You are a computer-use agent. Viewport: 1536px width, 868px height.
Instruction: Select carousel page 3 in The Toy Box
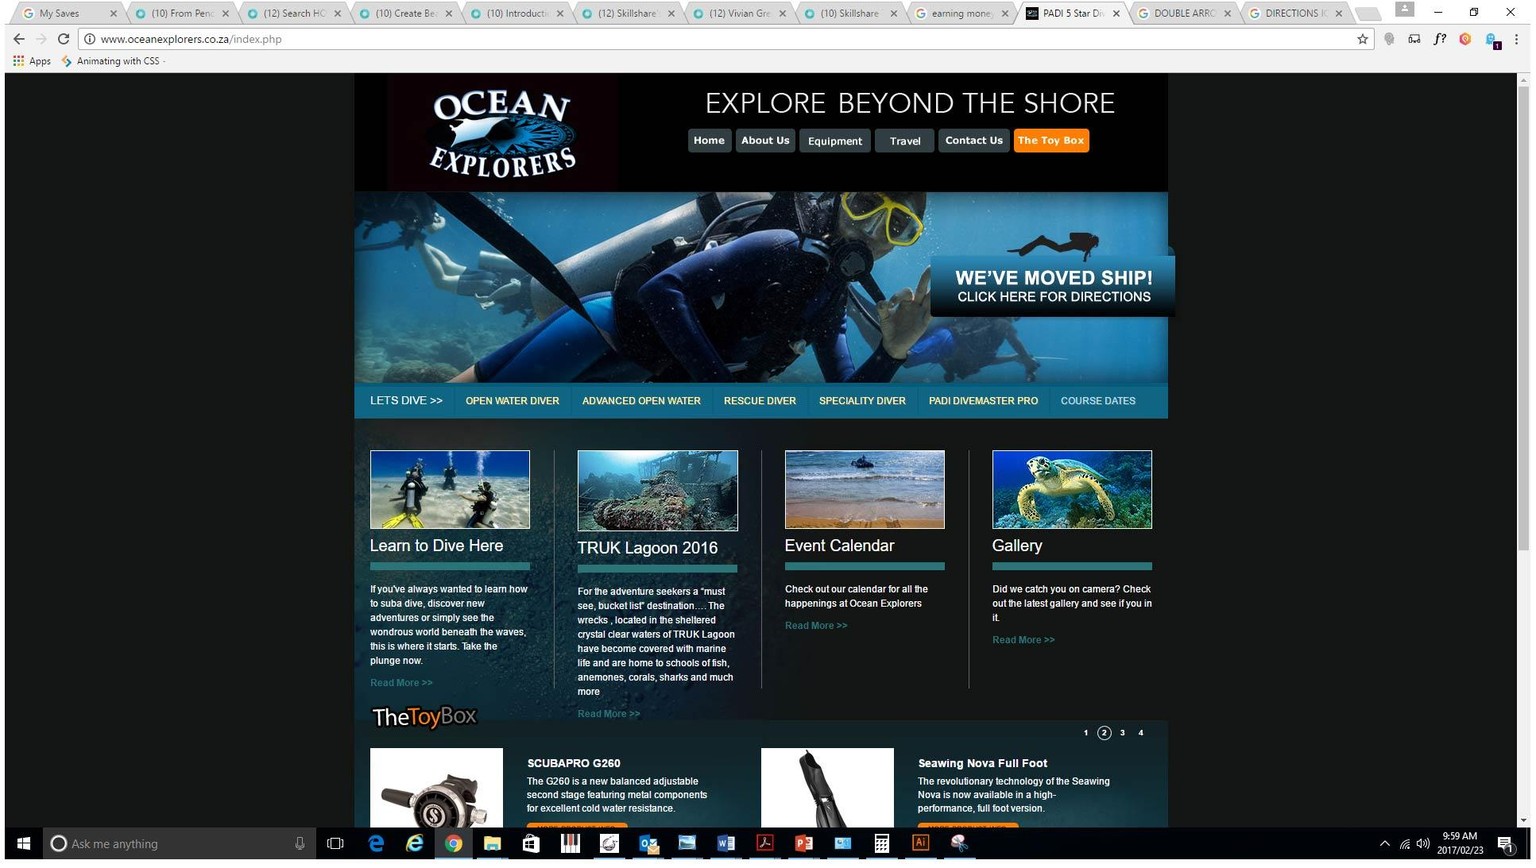pyautogui.click(x=1122, y=733)
